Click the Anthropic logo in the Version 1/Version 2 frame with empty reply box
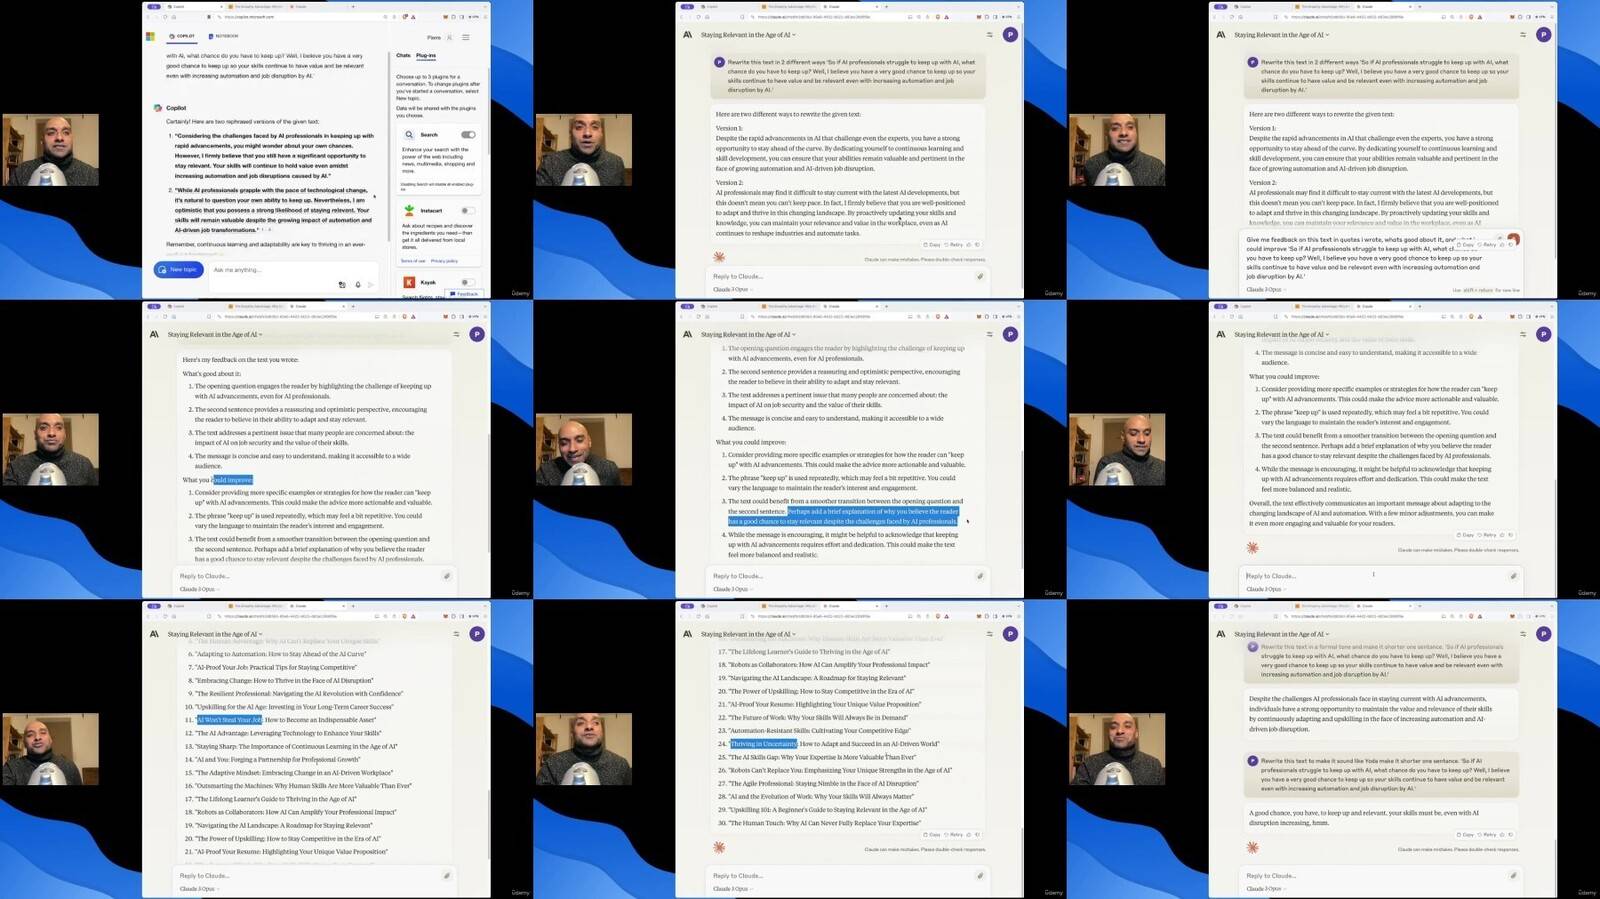 click(x=688, y=35)
